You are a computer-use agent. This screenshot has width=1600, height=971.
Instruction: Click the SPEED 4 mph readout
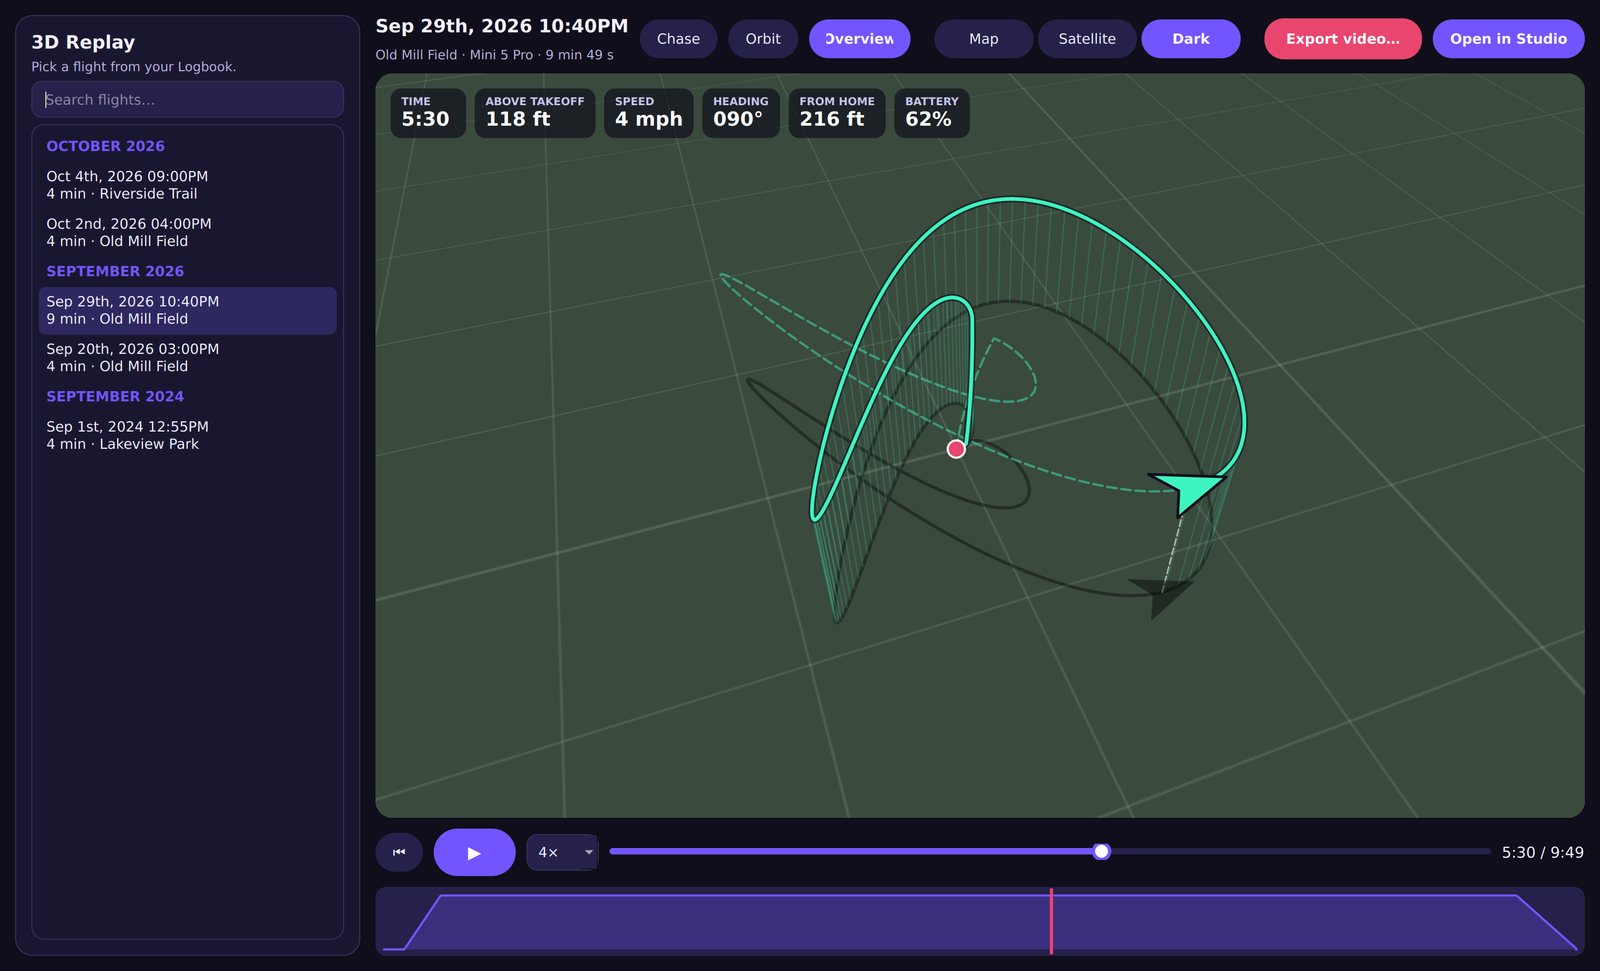coord(649,113)
